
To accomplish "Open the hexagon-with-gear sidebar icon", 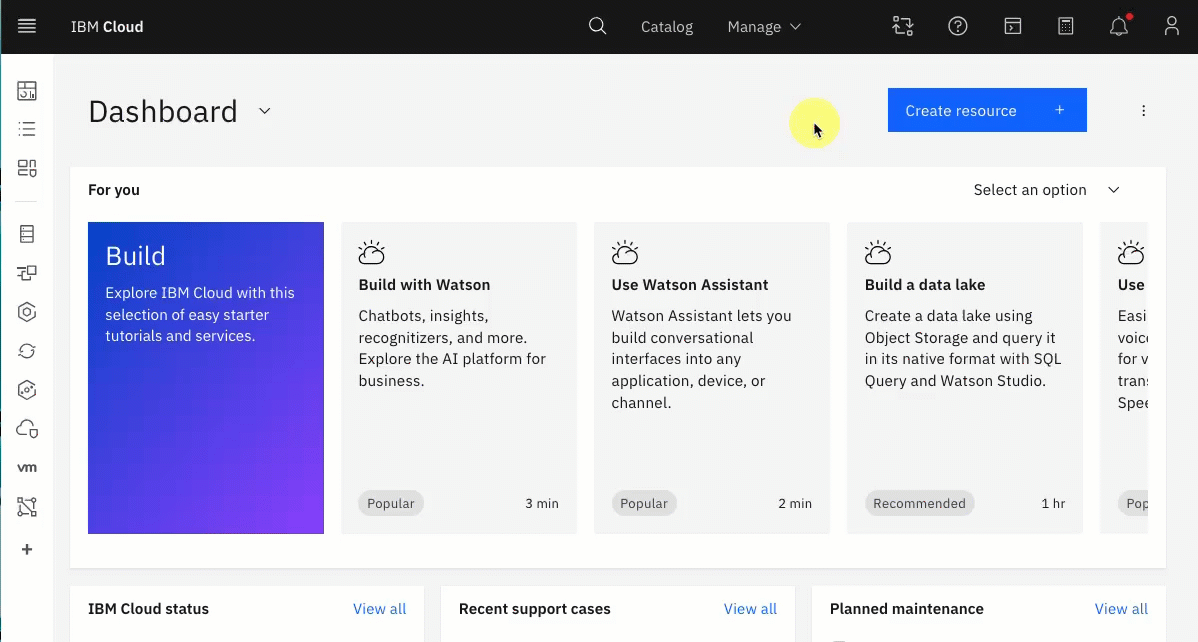I will click(27, 390).
